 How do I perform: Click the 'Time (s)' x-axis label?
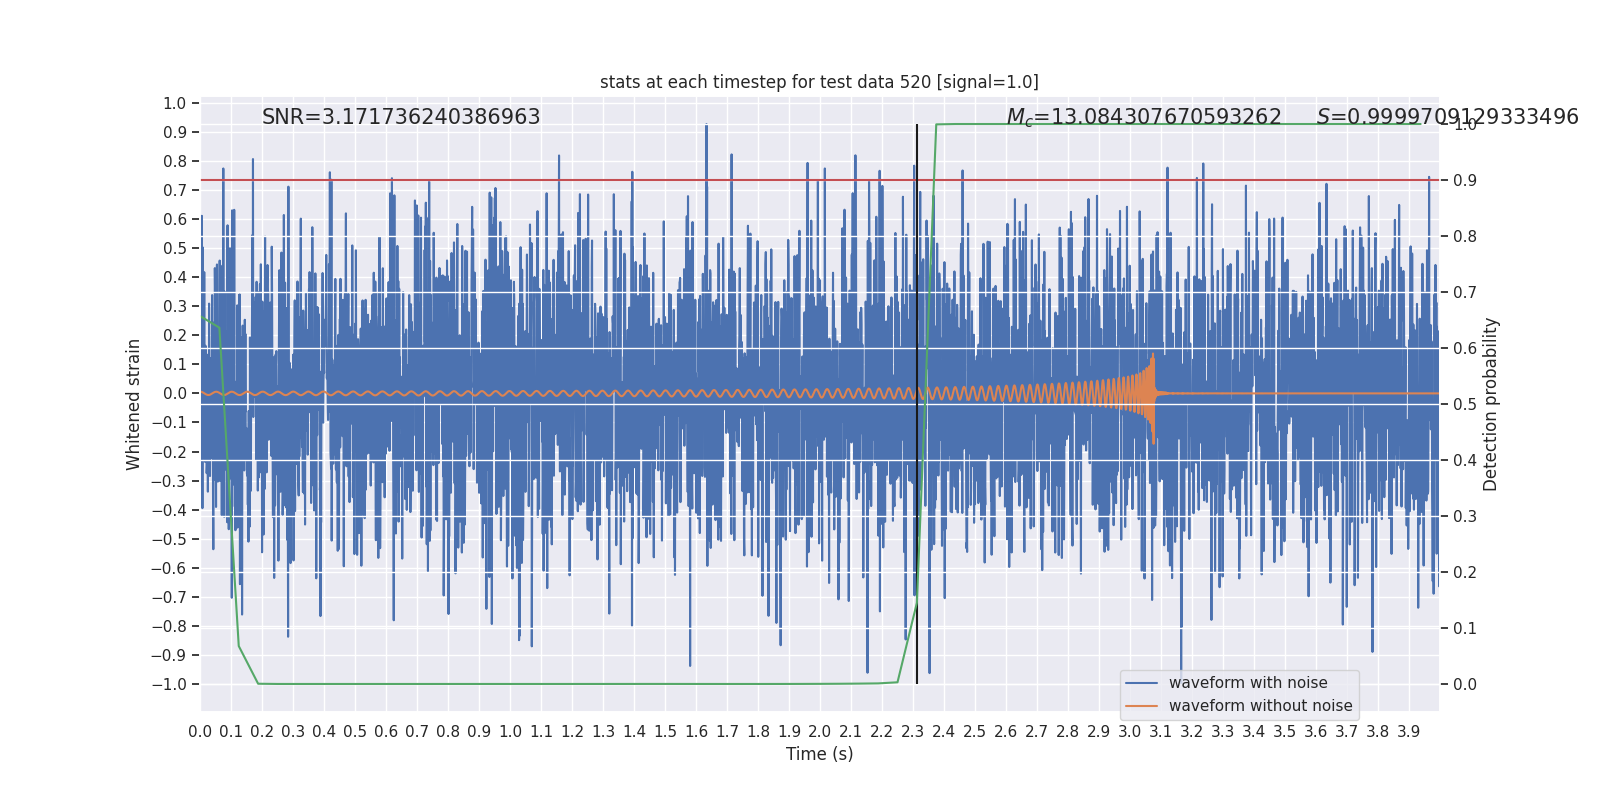819,754
